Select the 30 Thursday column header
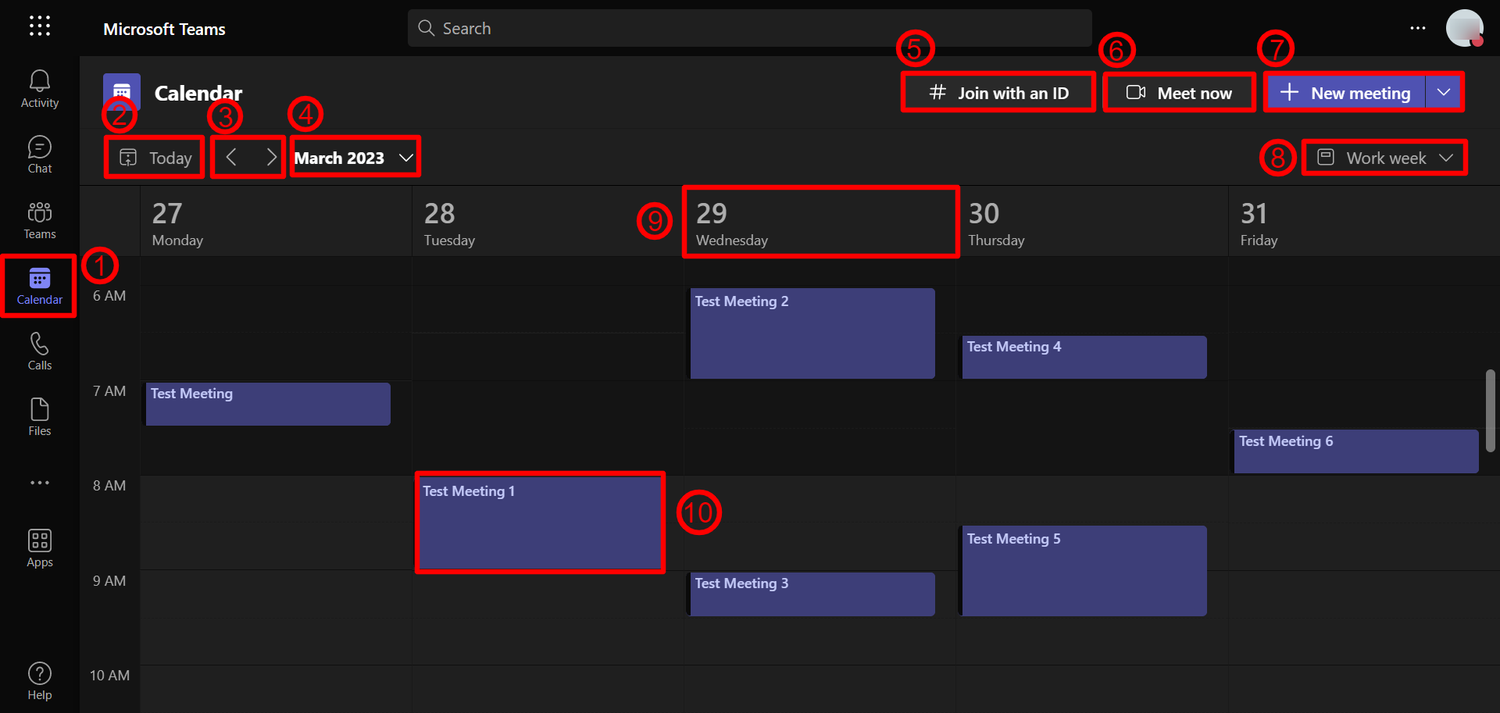 click(1092, 222)
